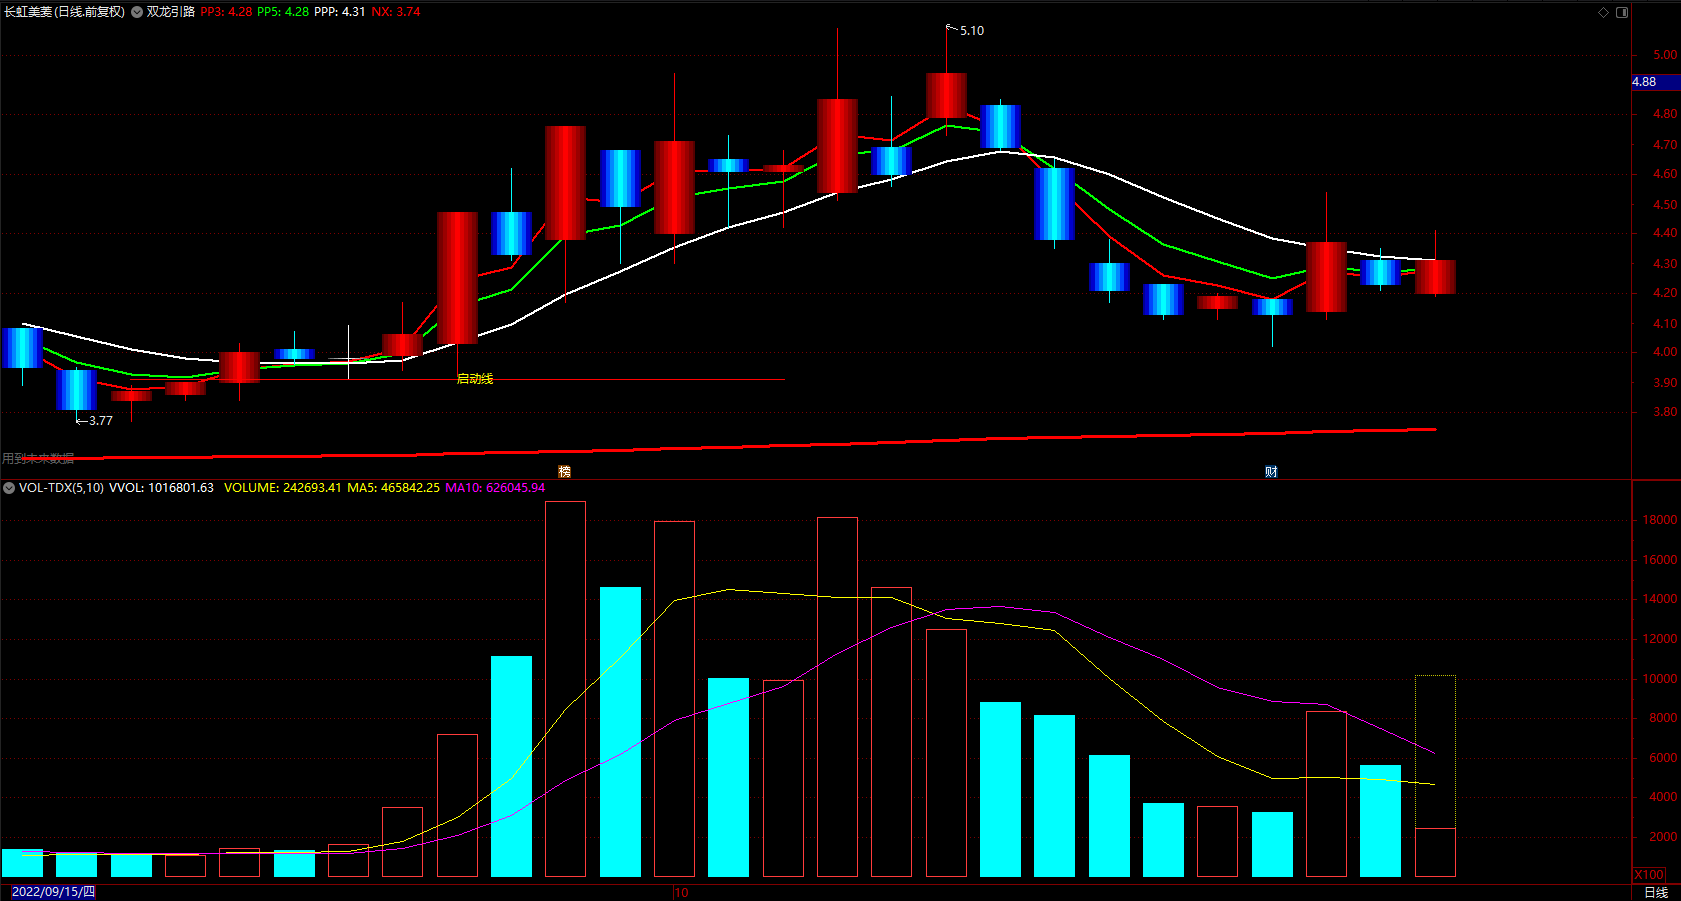Click the 5.10 high price annotation
Viewport: 1681px width, 901px height.
click(x=972, y=31)
